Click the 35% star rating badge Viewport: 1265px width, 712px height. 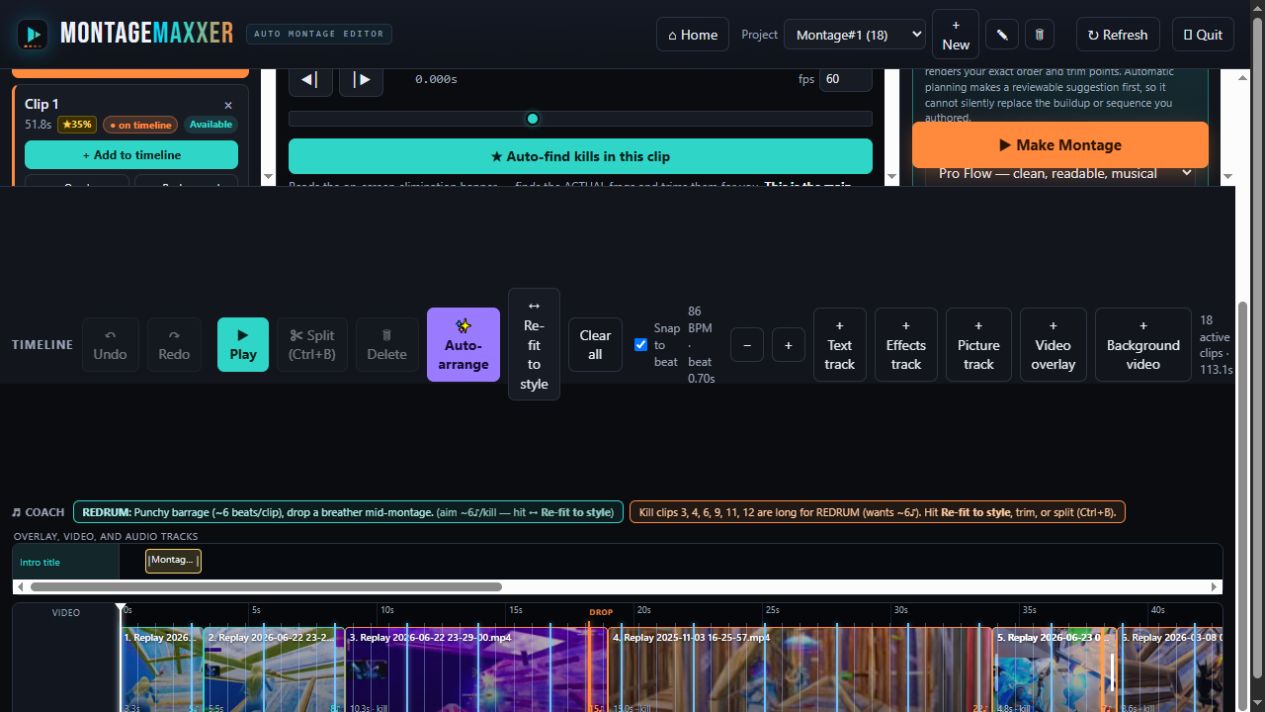[x=77, y=125]
